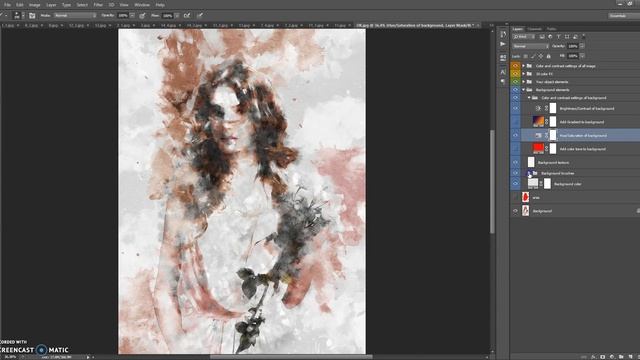Select the red color fill thumbnail
Image resolution: width=640 pixels, height=360 pixels.
[538, 149]
